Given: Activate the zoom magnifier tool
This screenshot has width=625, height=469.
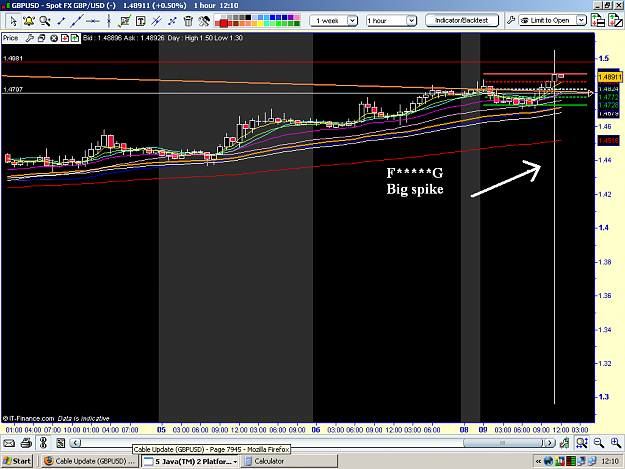Looking at the screenshot, I should click(45, 21).
